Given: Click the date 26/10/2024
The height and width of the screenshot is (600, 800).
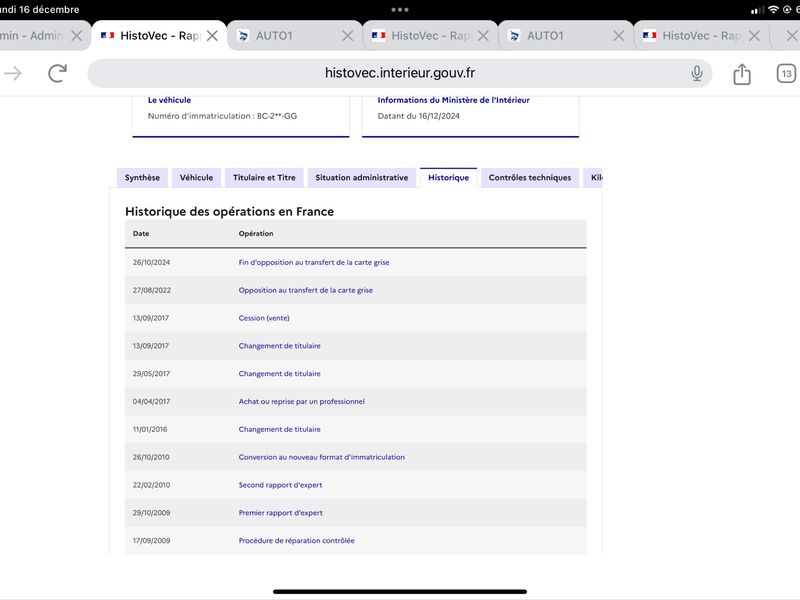Looking at the screenshot, I should [x=152, y=262].
